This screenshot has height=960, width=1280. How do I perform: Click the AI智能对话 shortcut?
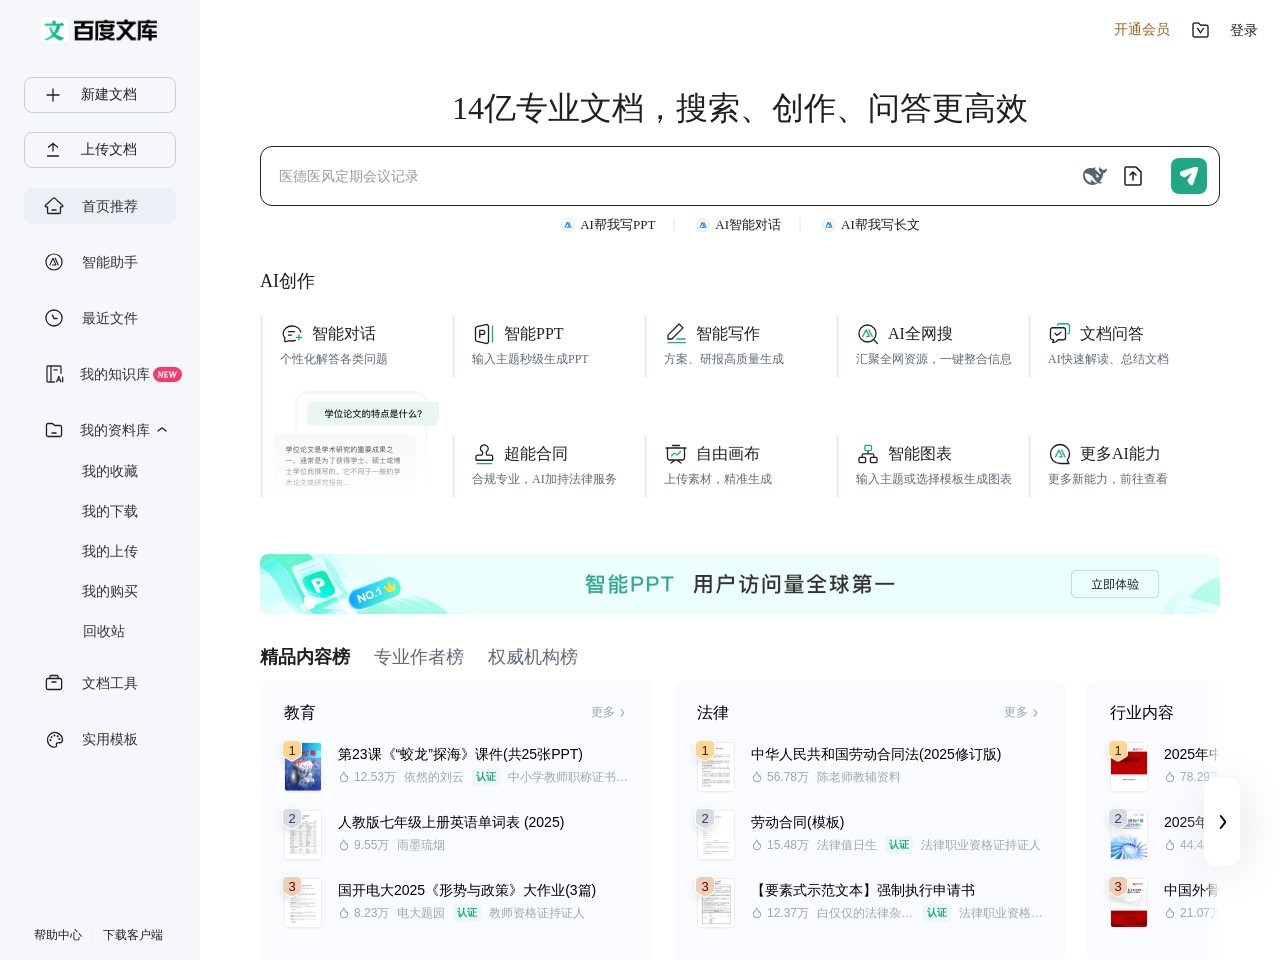[739, 225]
